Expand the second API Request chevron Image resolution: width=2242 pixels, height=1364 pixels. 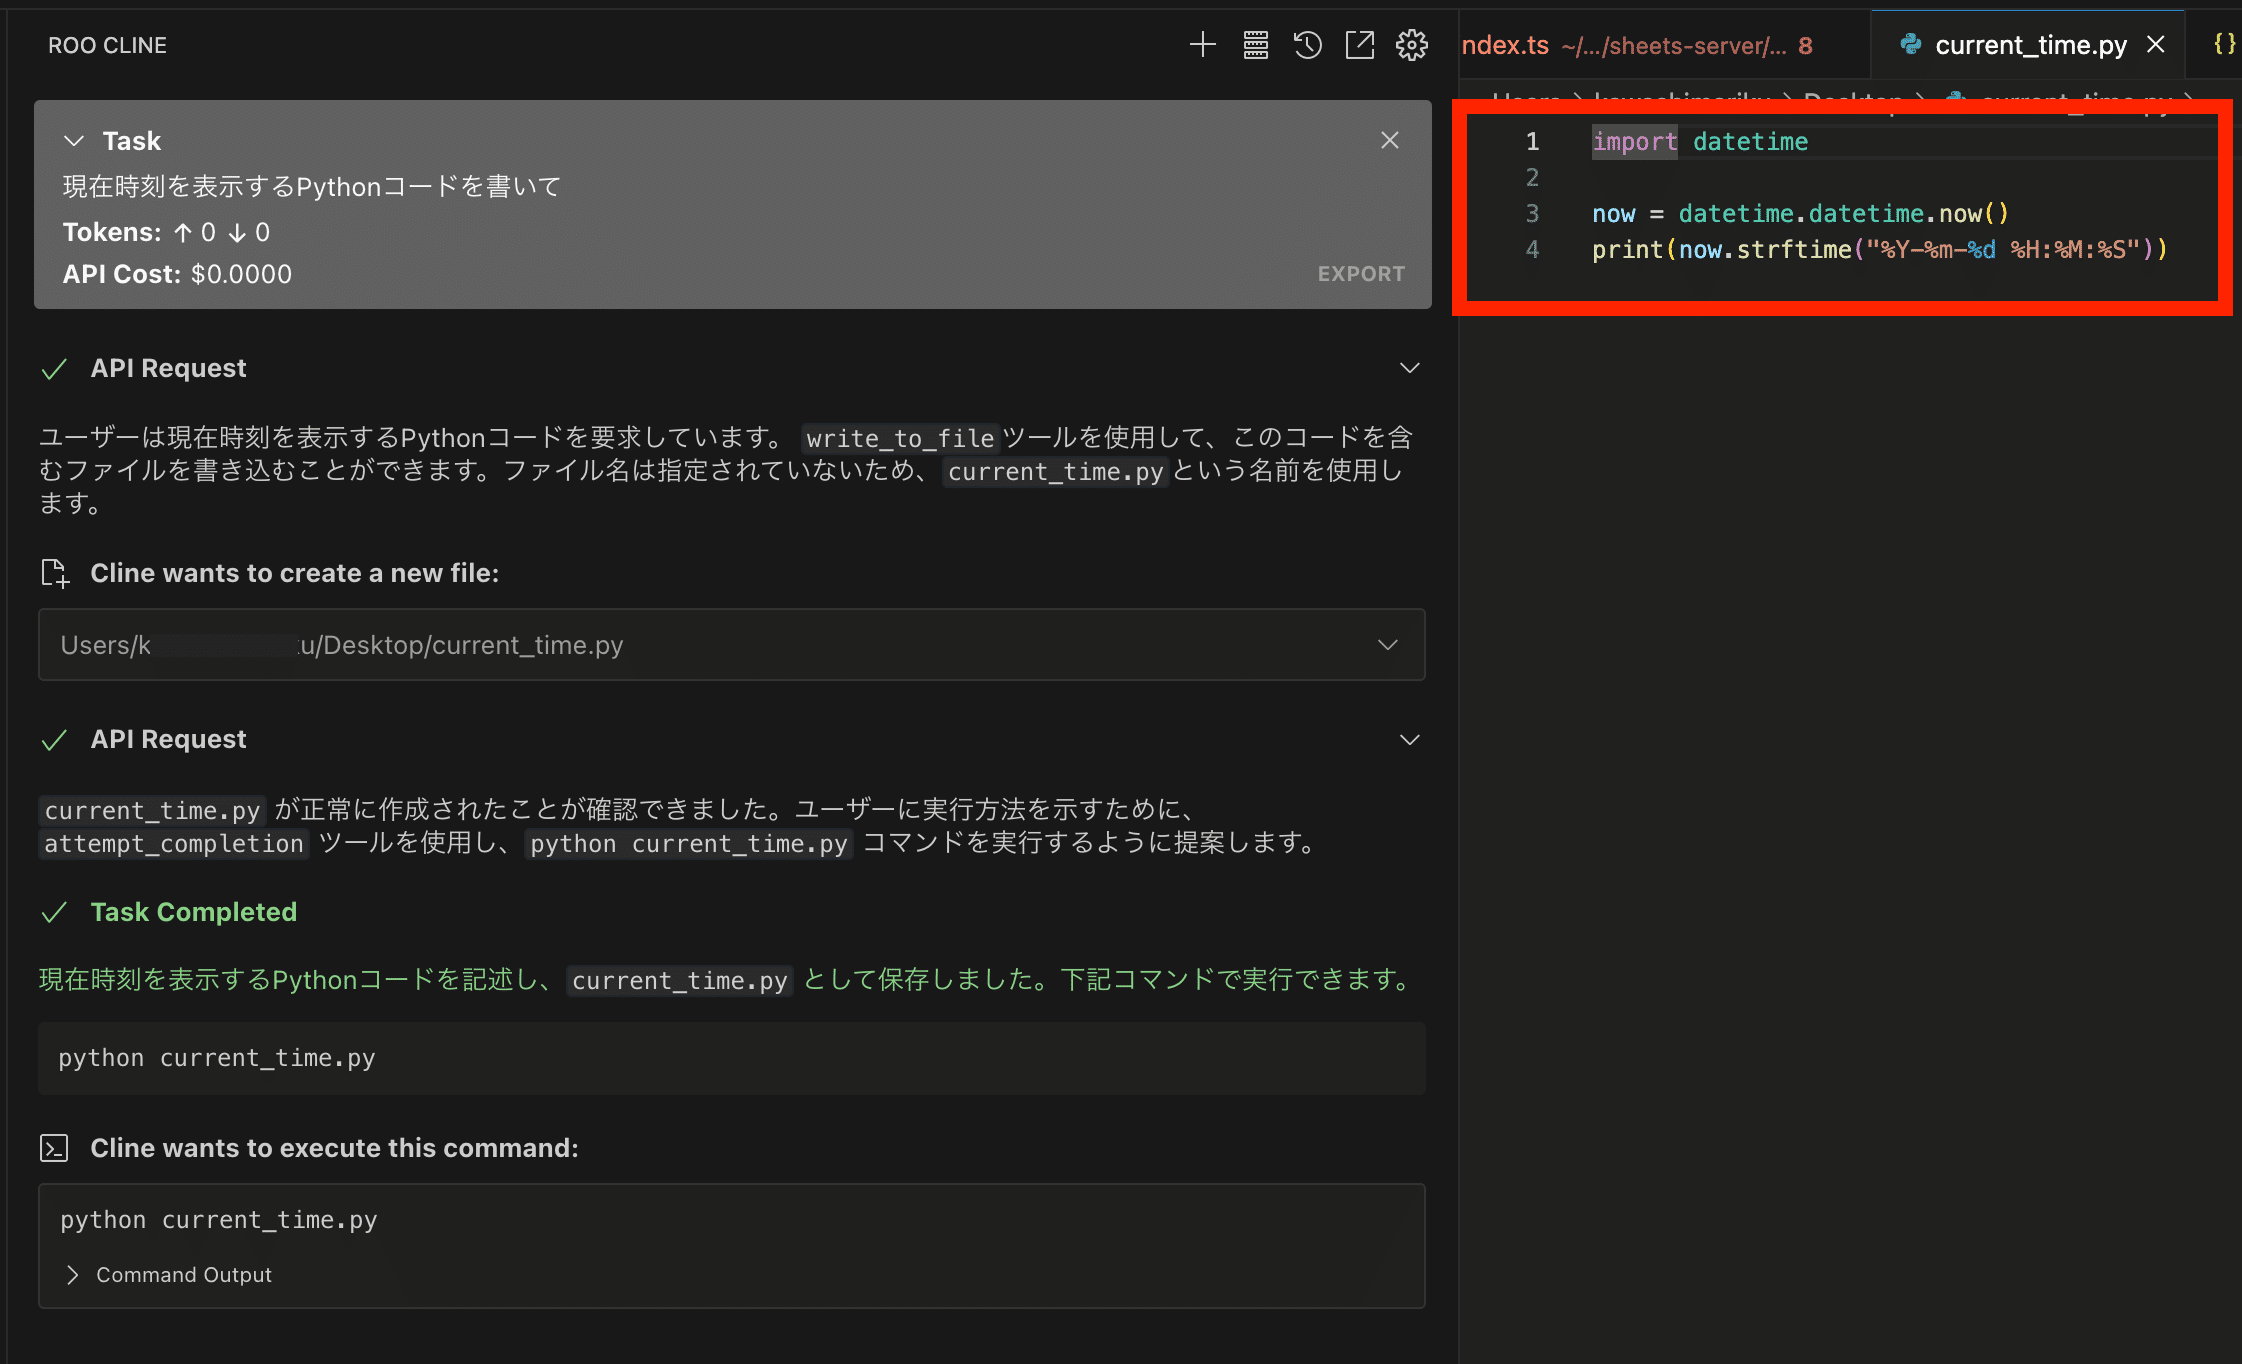tap(1409, 740)
